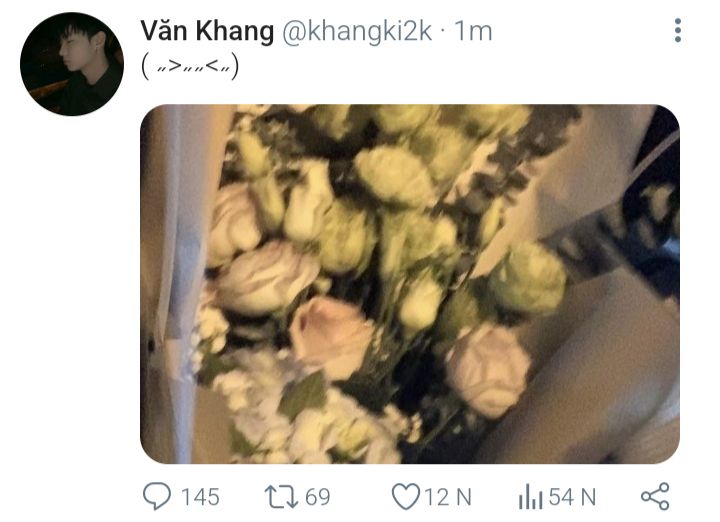Open the blurry flower bouquet photo
The image size is (720, 522).
coord(410,284)
